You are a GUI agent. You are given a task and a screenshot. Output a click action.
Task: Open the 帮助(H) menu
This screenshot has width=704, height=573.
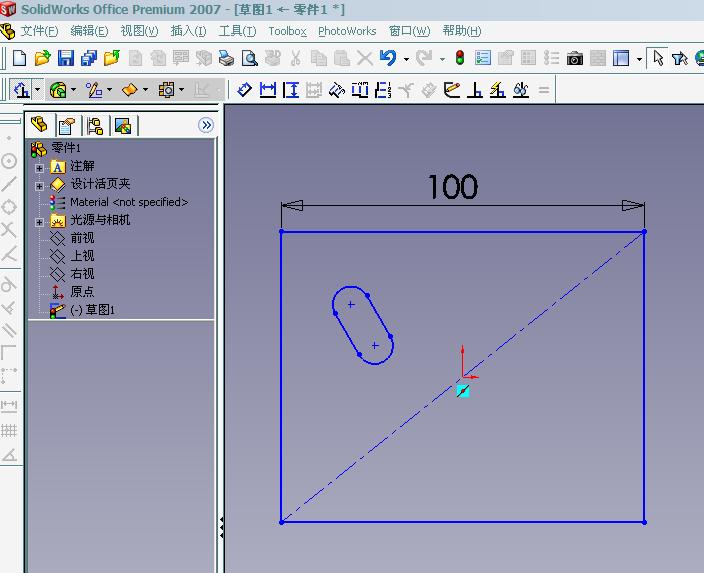462,31
